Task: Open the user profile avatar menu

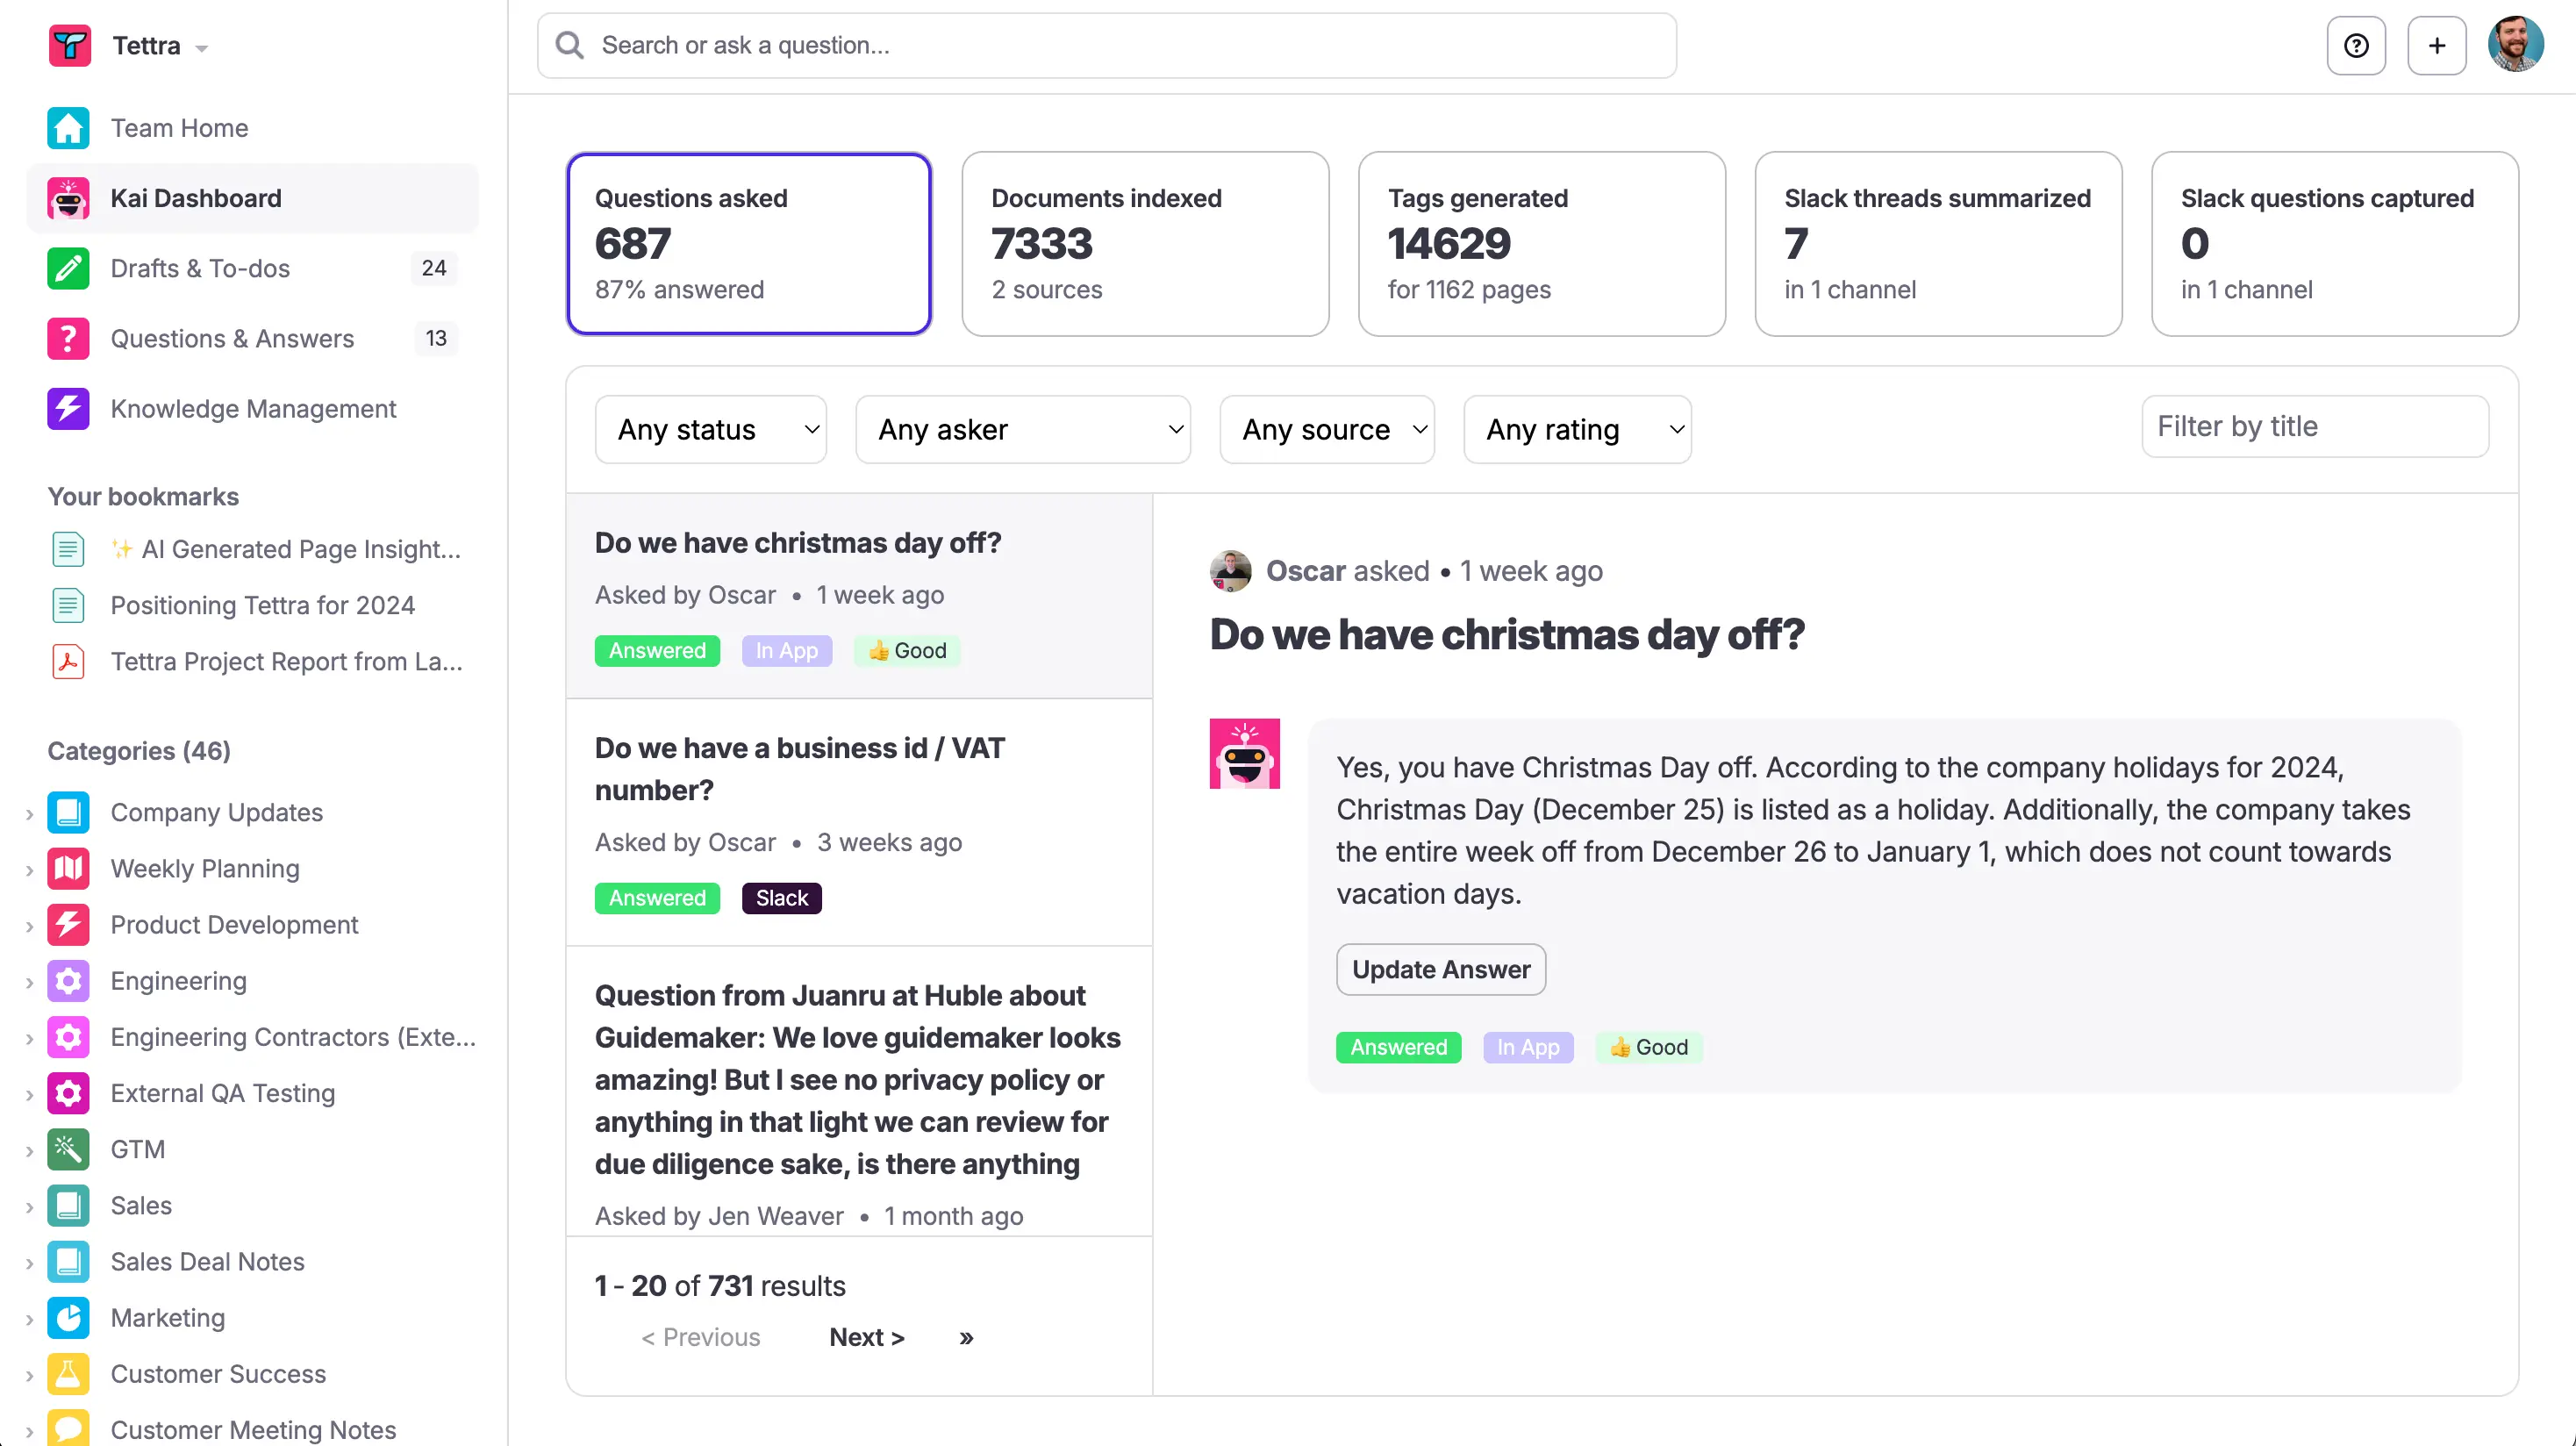Action: [2515, 45]
